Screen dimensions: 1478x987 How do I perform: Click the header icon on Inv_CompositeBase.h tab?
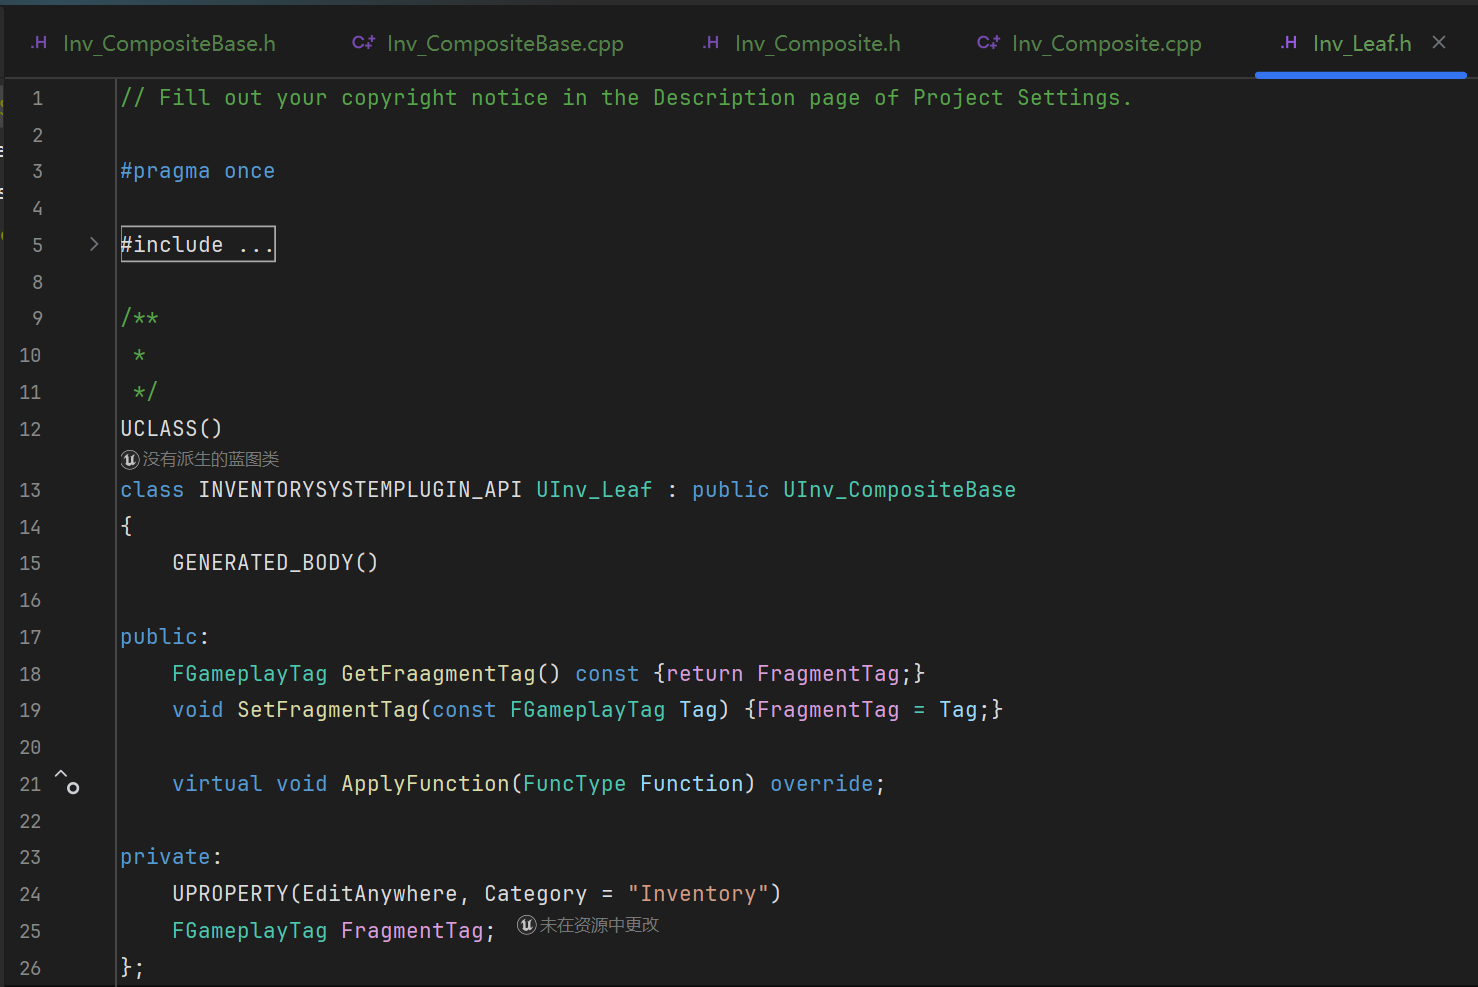pyautogui.click(x=39, y=42)
